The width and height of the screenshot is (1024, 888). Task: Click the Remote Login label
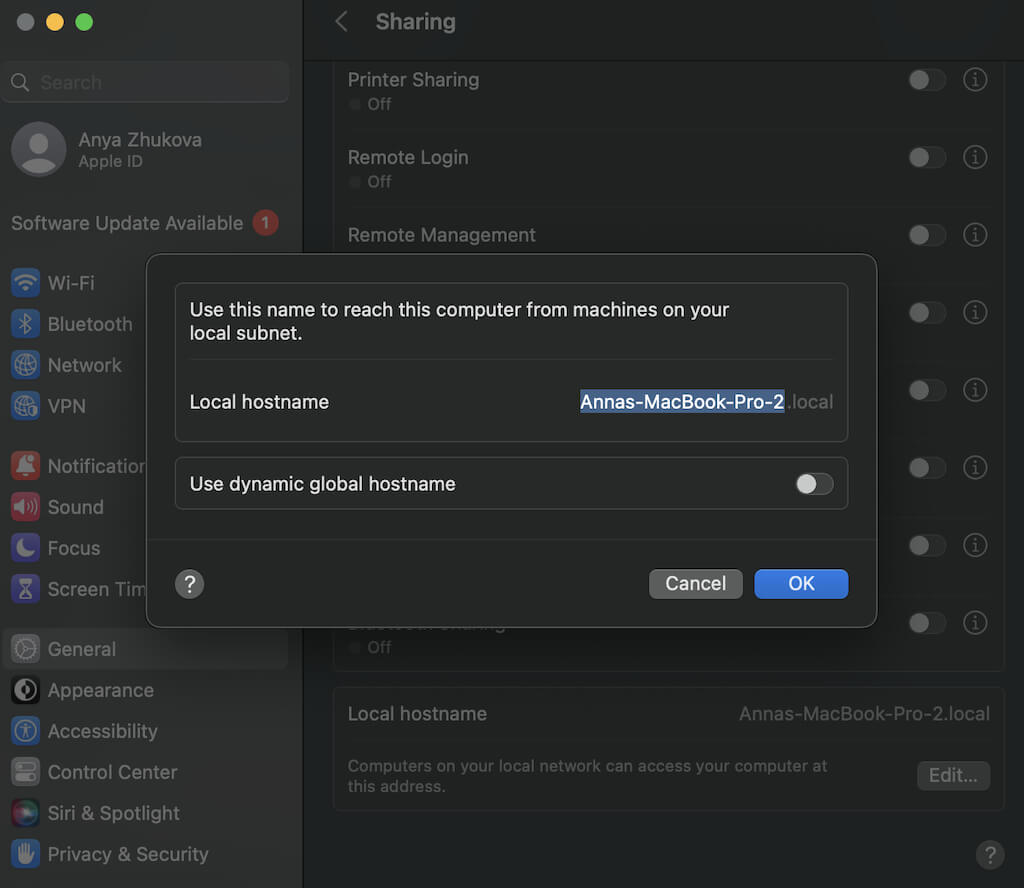pos(408,157)
